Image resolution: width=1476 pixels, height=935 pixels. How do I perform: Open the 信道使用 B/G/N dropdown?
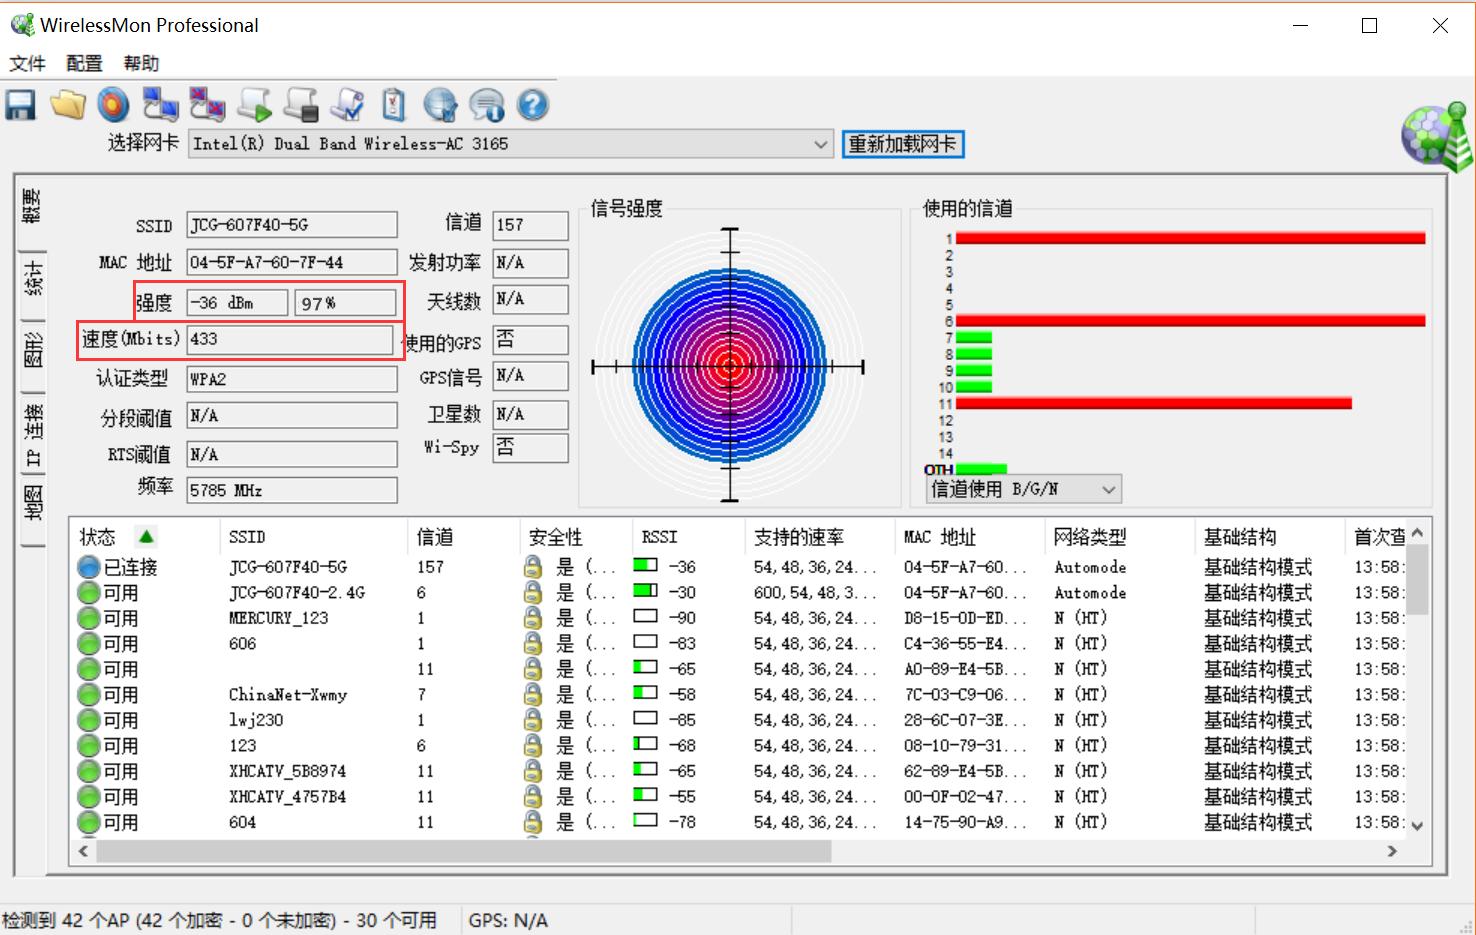click(x=1023, y=489)
